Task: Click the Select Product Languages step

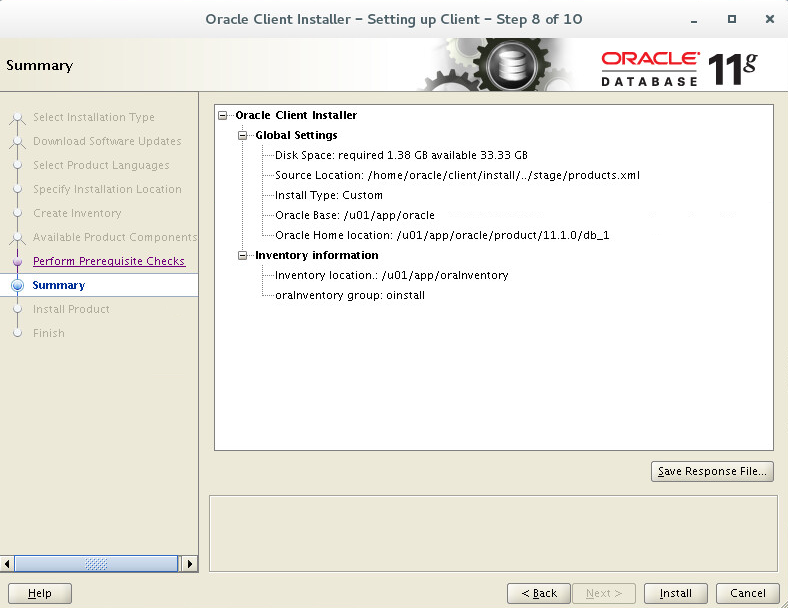Action: tap(101, 165)
